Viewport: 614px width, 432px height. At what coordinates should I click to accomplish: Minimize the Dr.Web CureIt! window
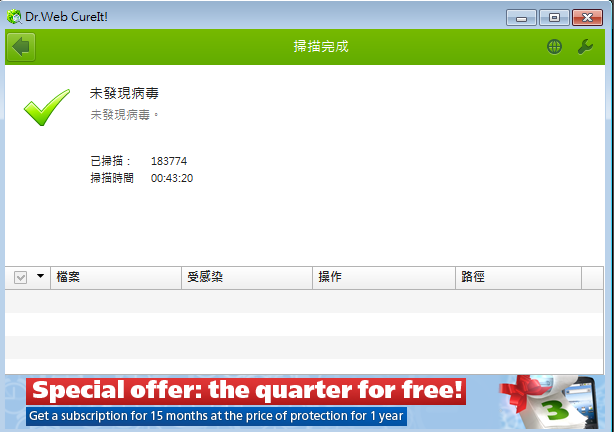pos(521,18)
